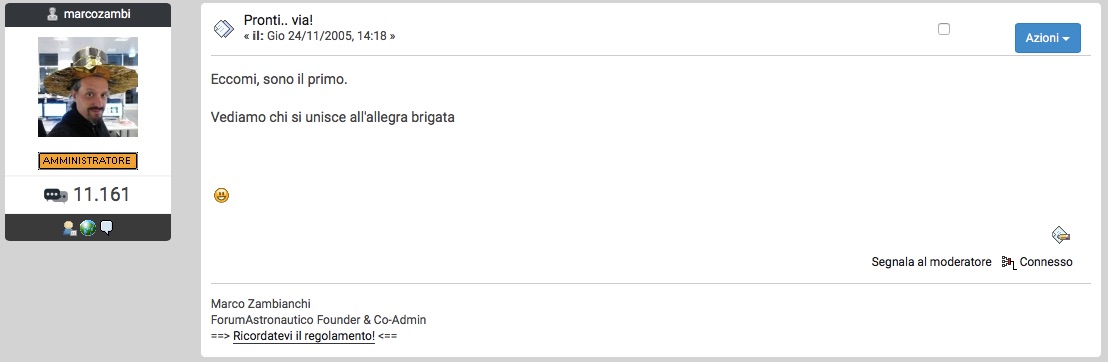Image resolution: width=1108 pixels, height=362 pixels.
Task: Click the user avatar photo with hat
Action: [x=88, y=87]
